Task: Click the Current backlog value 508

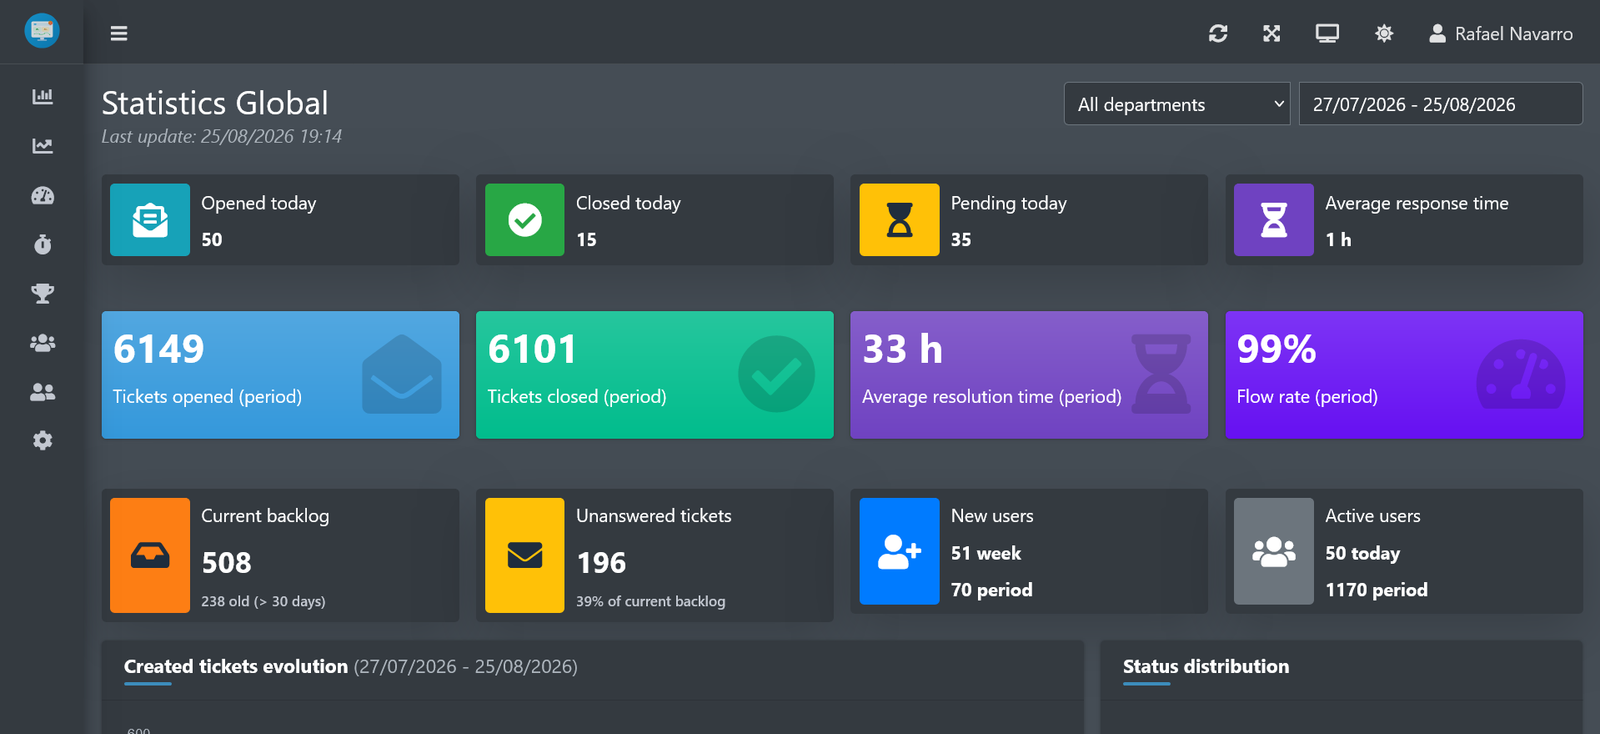Action: 227,563
